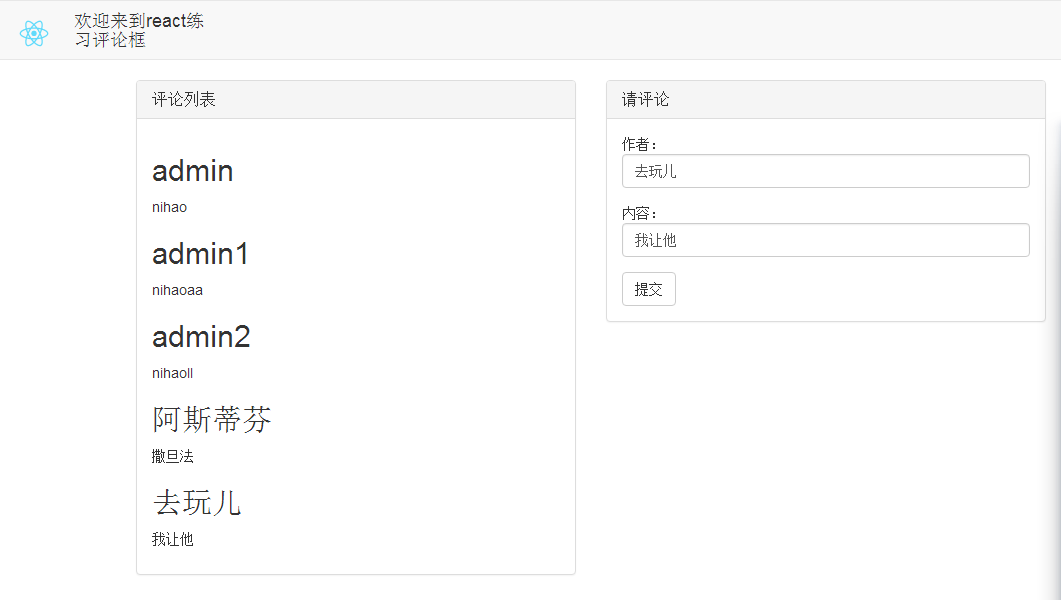This screenshot has height=600, width=1061.
Task: Click the 欢迎来到react练习评论框 header title
Action: click(138, 30)
